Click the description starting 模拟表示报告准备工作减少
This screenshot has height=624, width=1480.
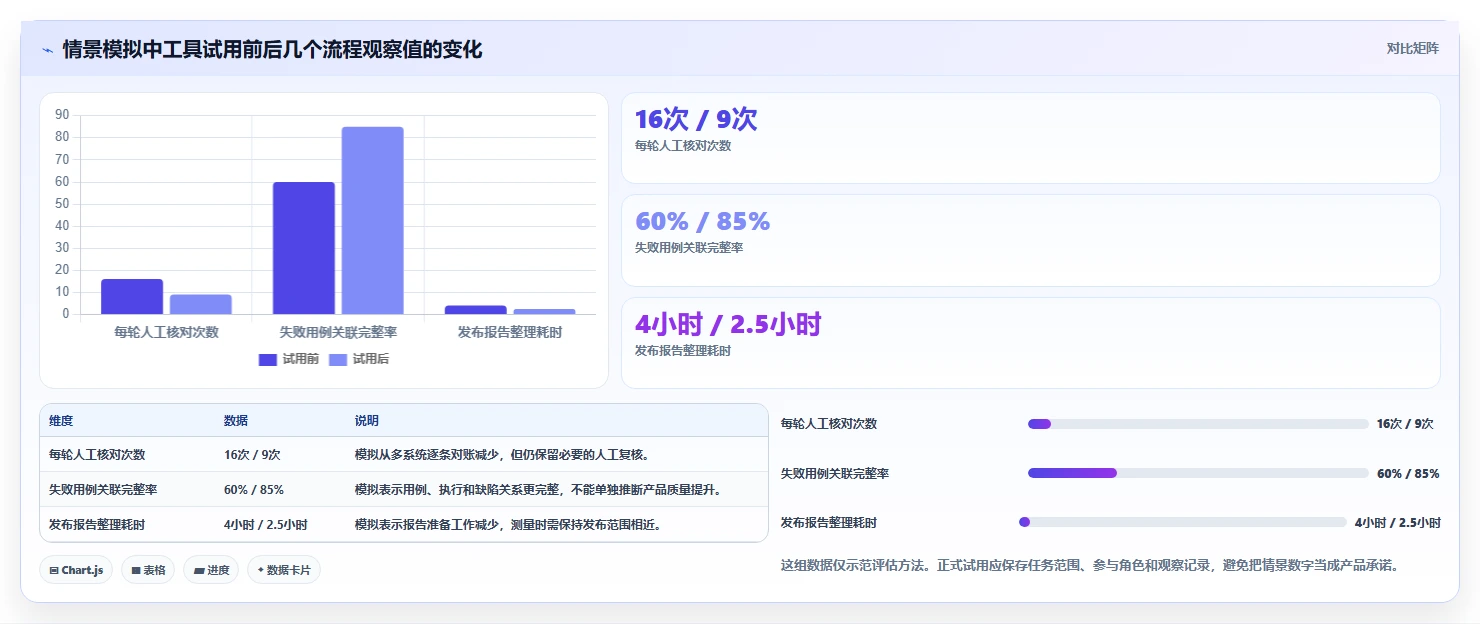click(509, 525)
